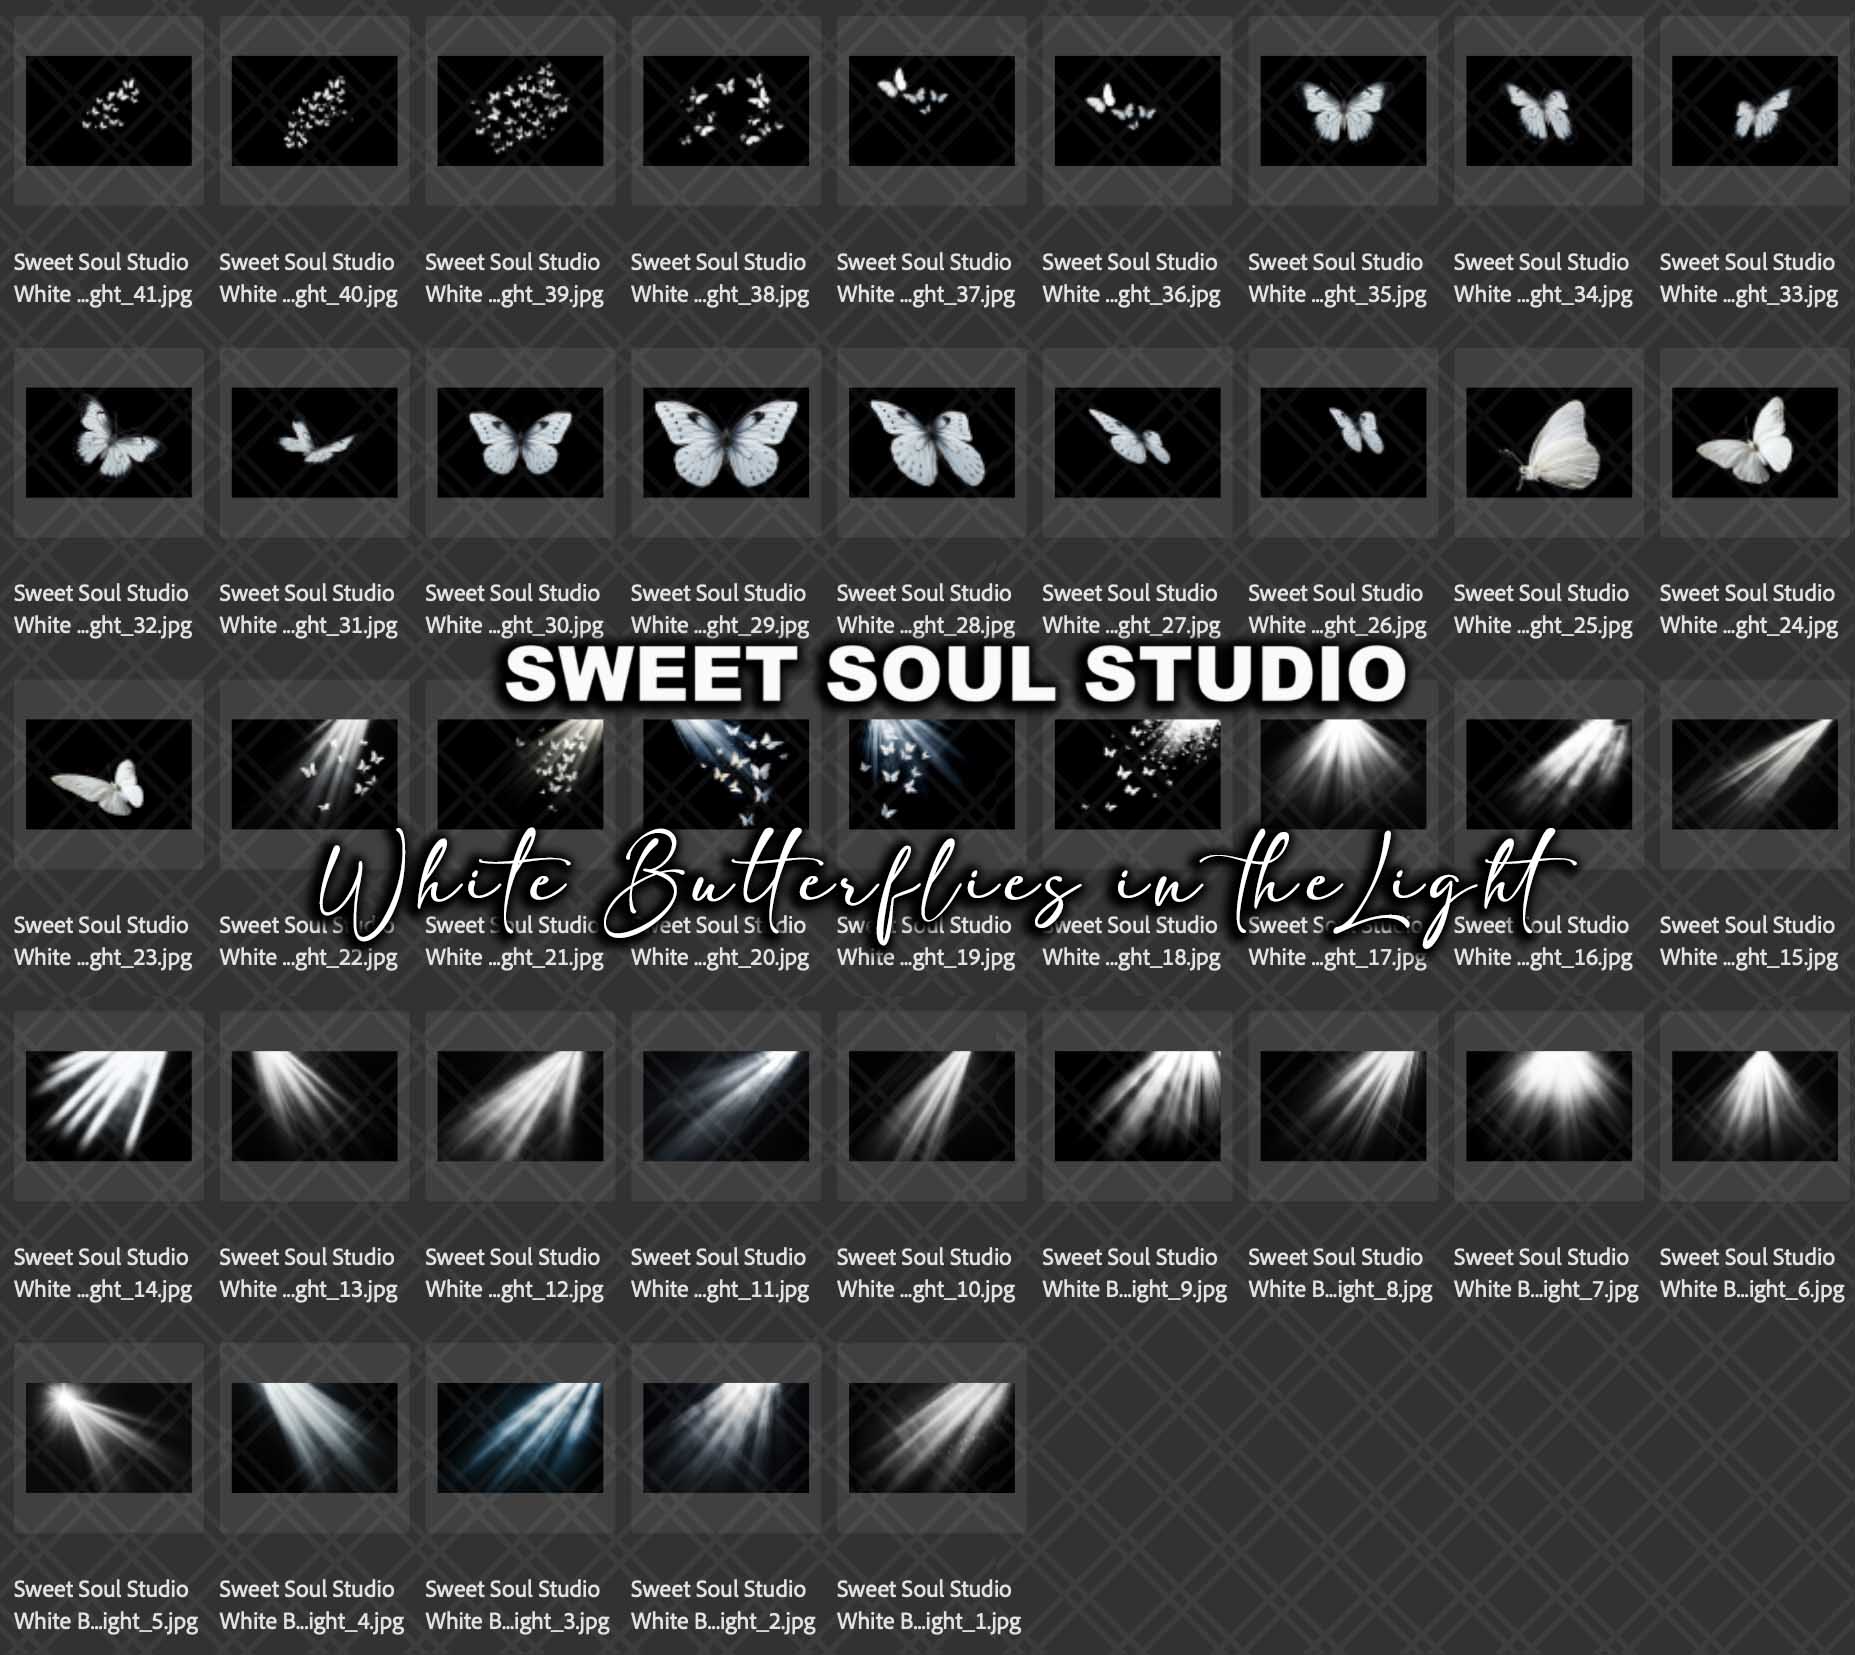Screen dimensions: 1855x1655
Task: Choose the White ...ght_36.jpg image
Action: pyautogui.click(x=1138, y=111)
